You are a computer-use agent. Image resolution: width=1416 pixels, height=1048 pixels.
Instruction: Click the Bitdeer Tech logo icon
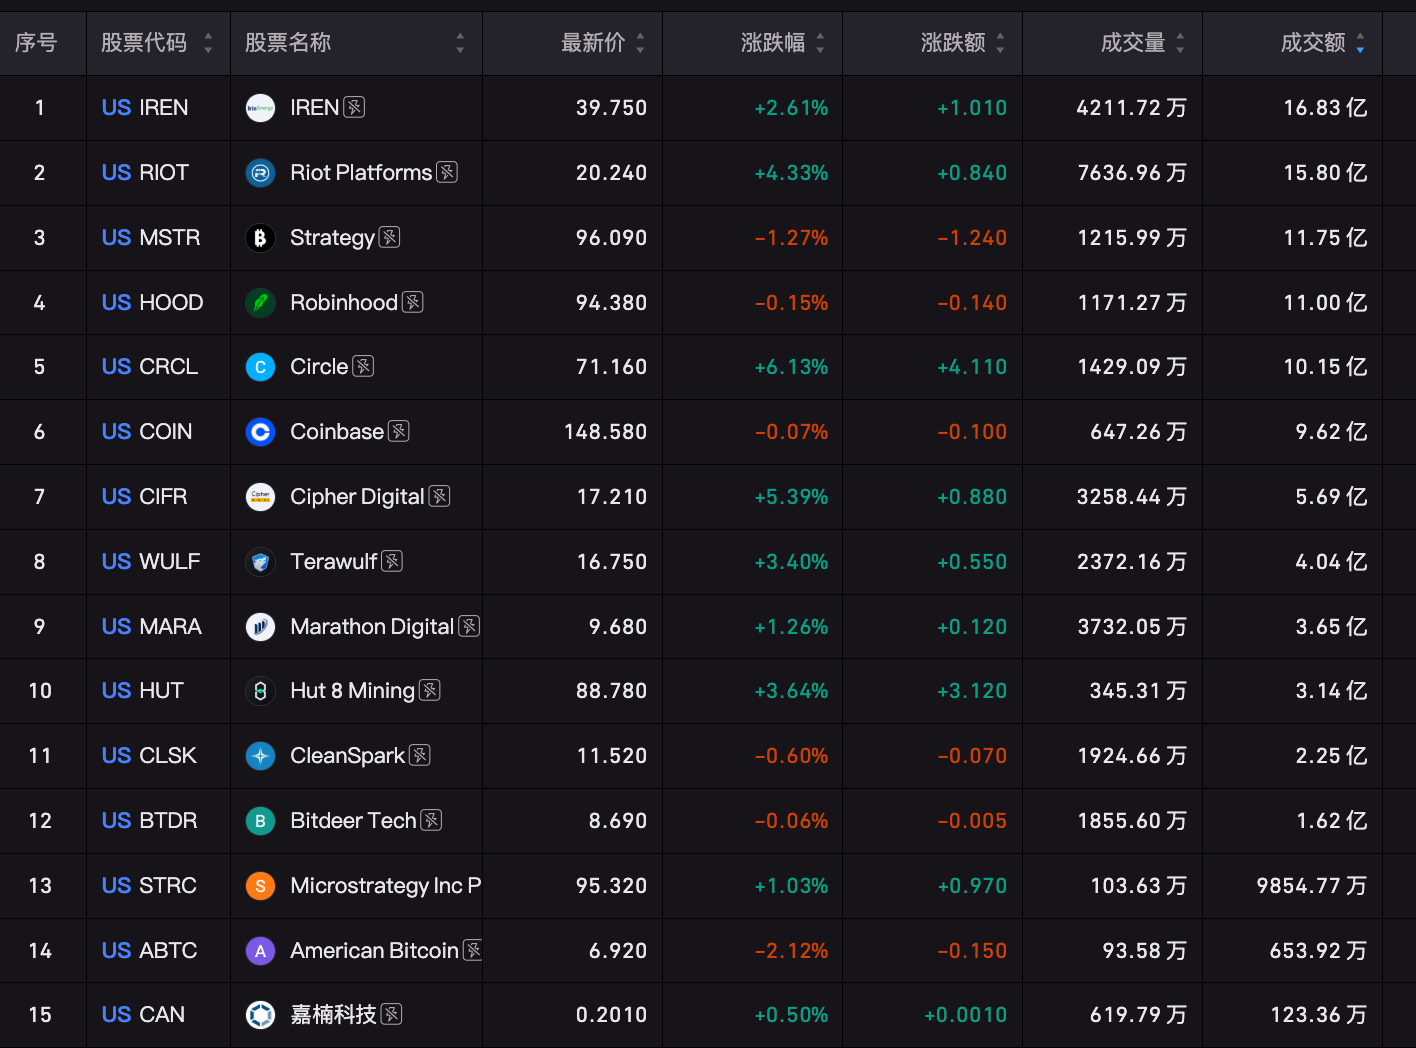tap(260, 821)
